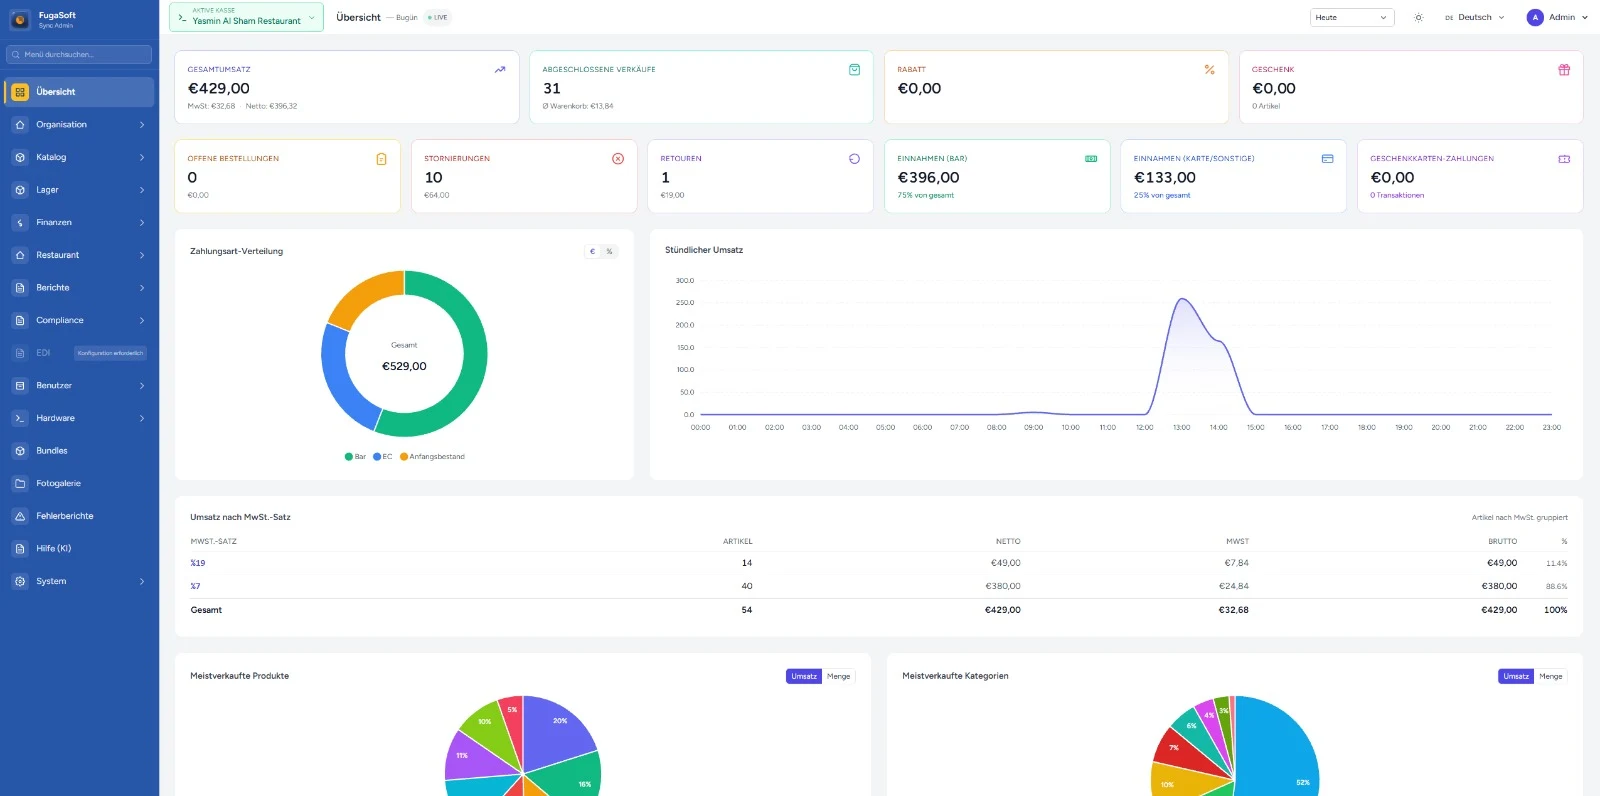
Task: Click the LIVE status badge
Action: (437, 17)
